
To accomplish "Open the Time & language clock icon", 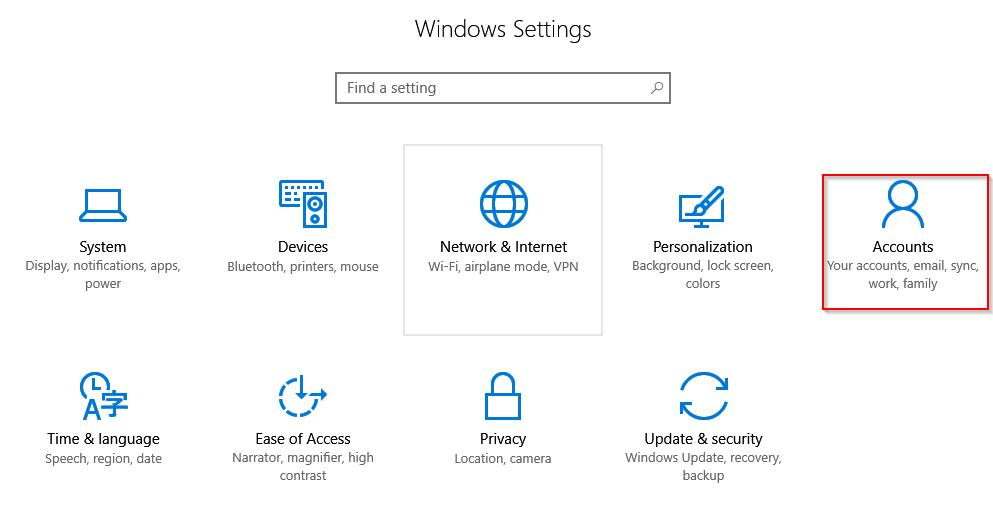I will click(103, 396).
